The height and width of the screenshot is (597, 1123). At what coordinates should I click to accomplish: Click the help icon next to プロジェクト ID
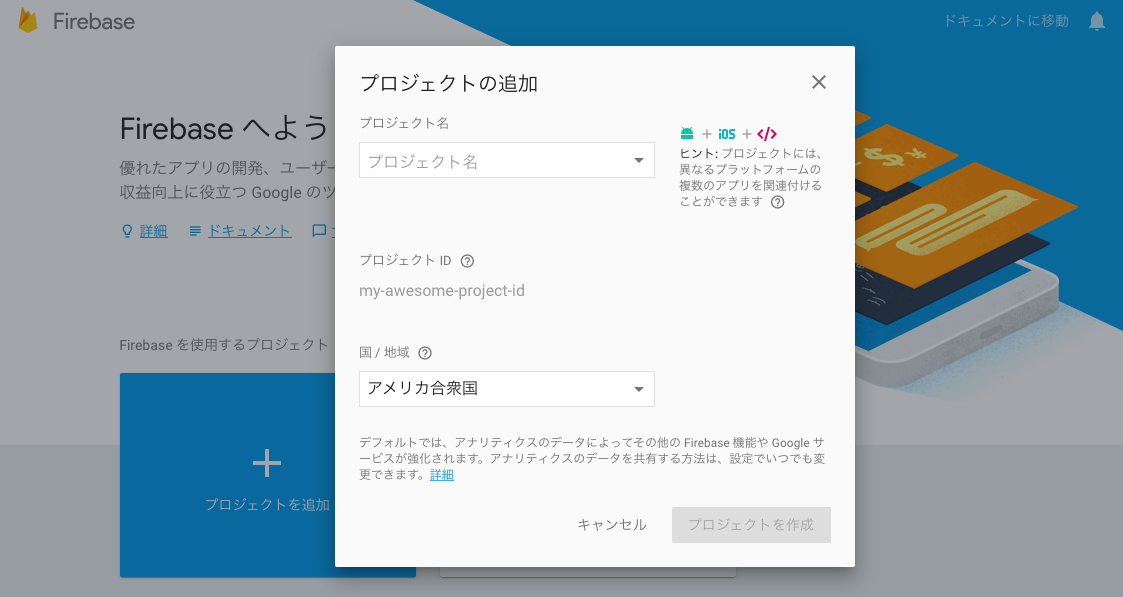pos(467,261)
